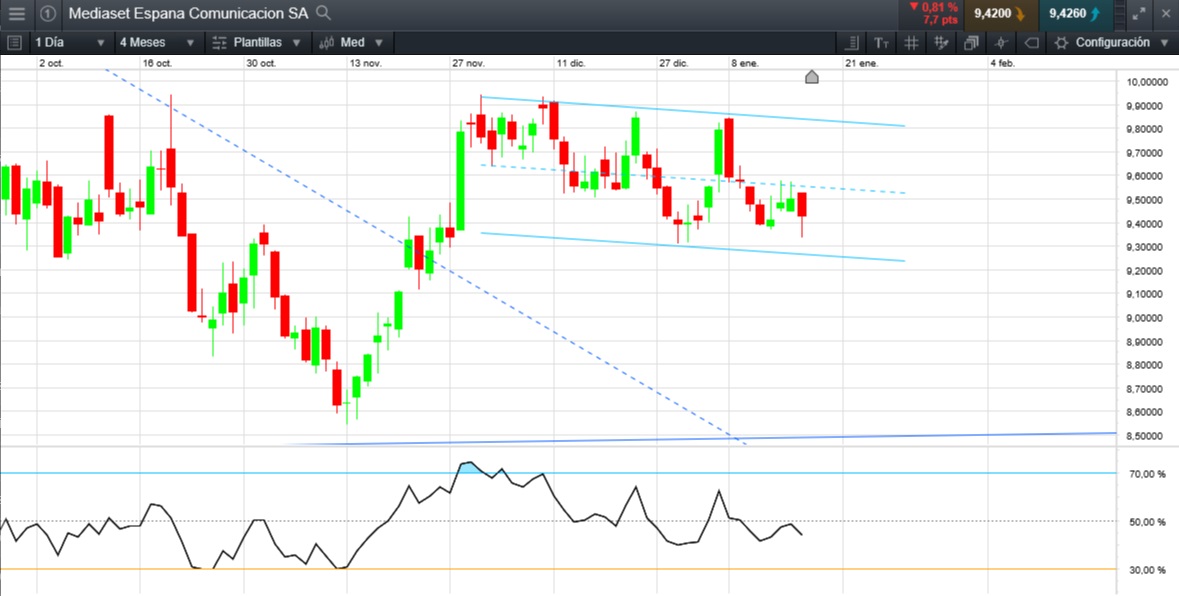Click the circled number one icon
Image resolution: width=1179 pixels, height=596 pixels.
(47, 14)
